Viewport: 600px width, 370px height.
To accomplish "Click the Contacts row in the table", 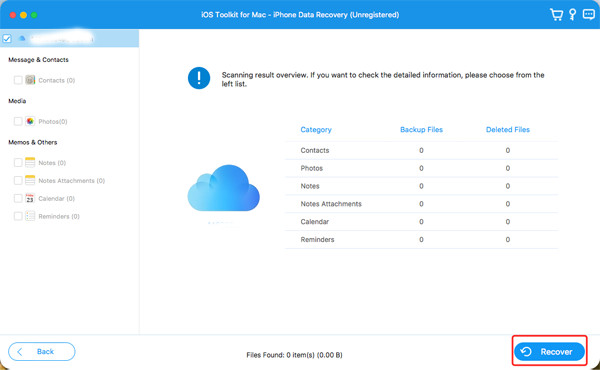I will (422, 150).
